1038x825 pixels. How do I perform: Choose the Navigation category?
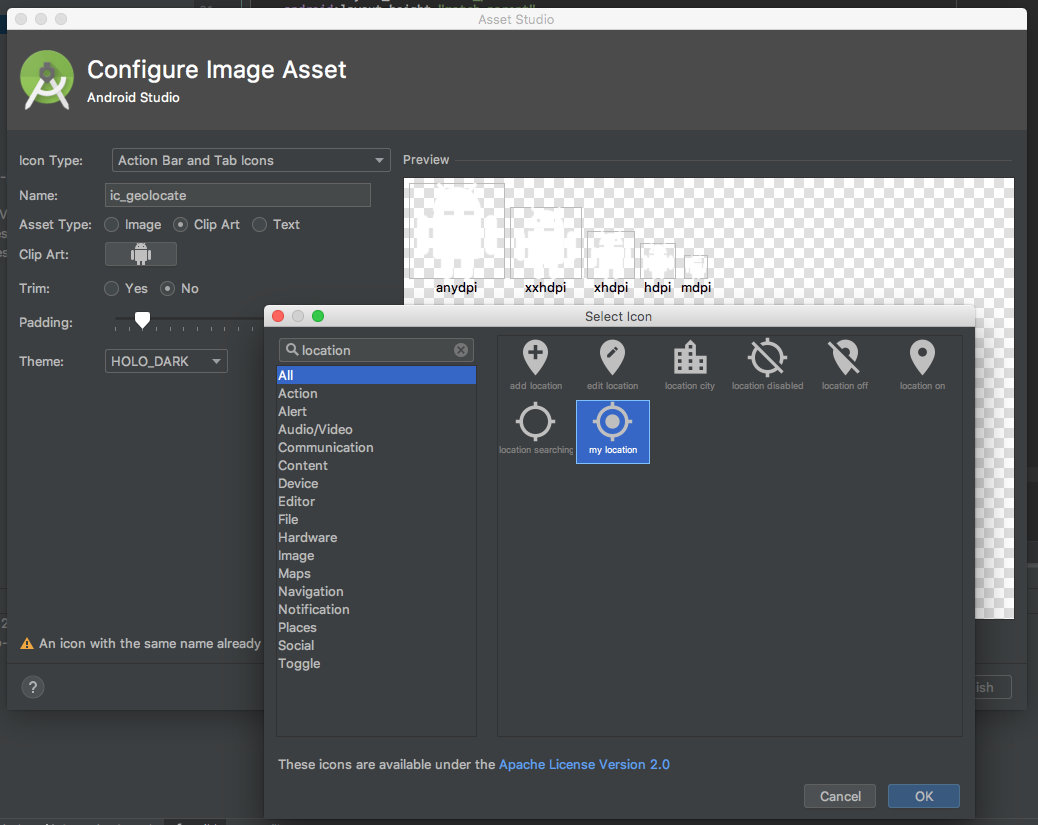[310, 592]
